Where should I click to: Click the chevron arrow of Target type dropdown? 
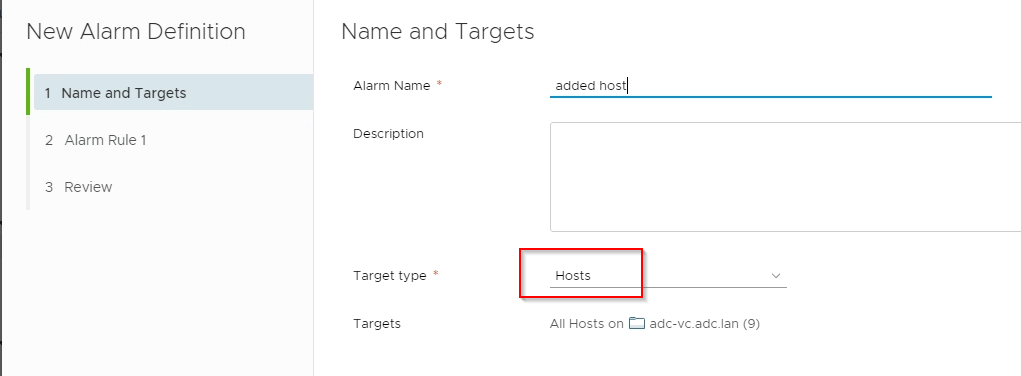[776, 276]
